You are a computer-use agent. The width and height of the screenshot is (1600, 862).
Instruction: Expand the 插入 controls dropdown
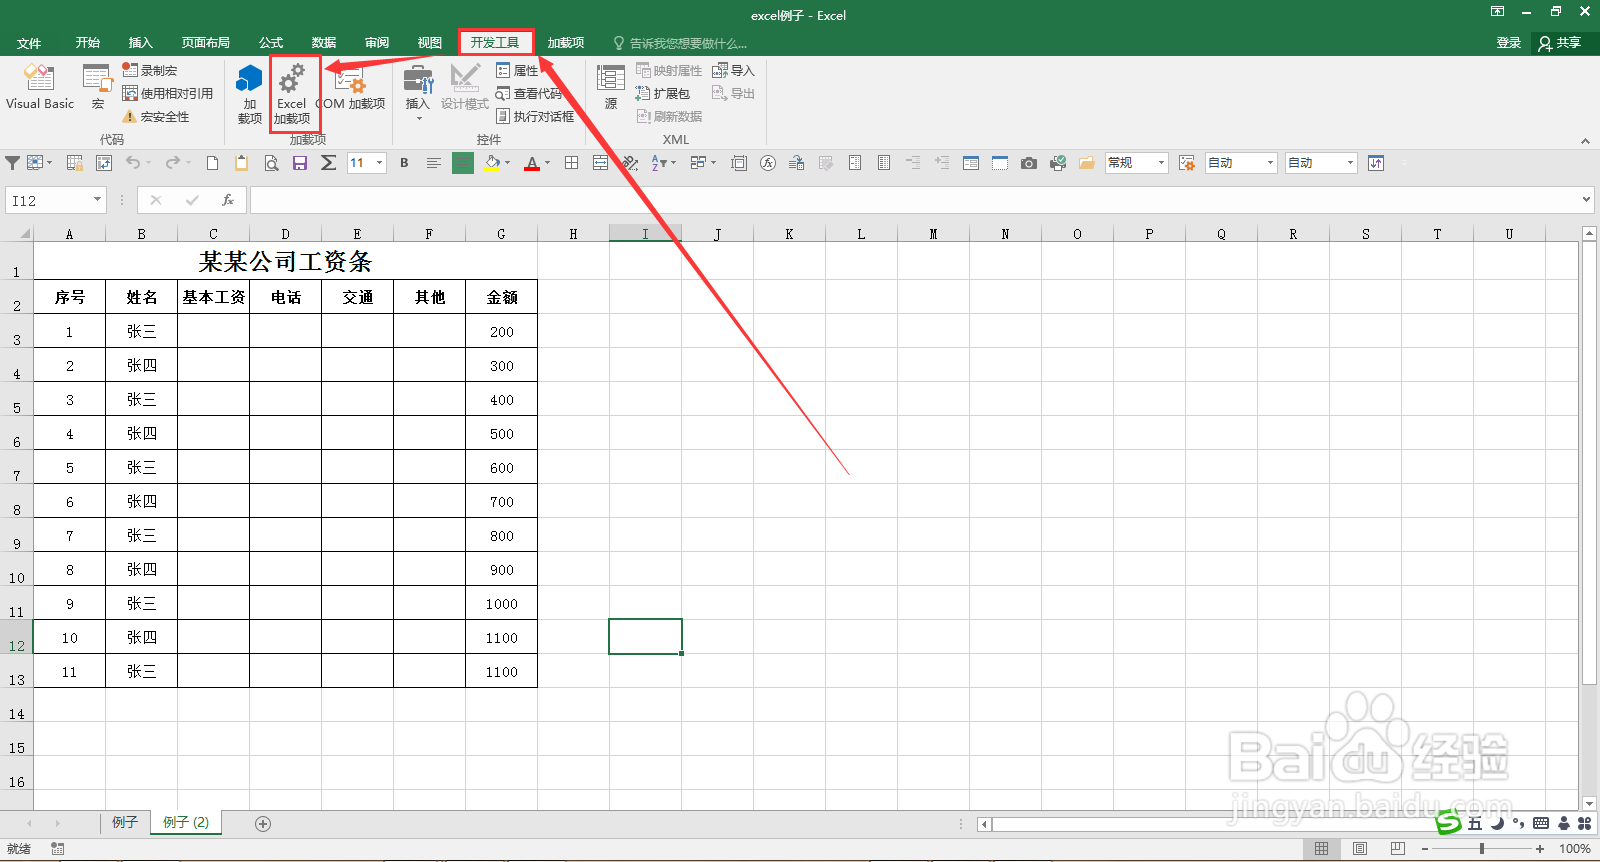point(418,119)
